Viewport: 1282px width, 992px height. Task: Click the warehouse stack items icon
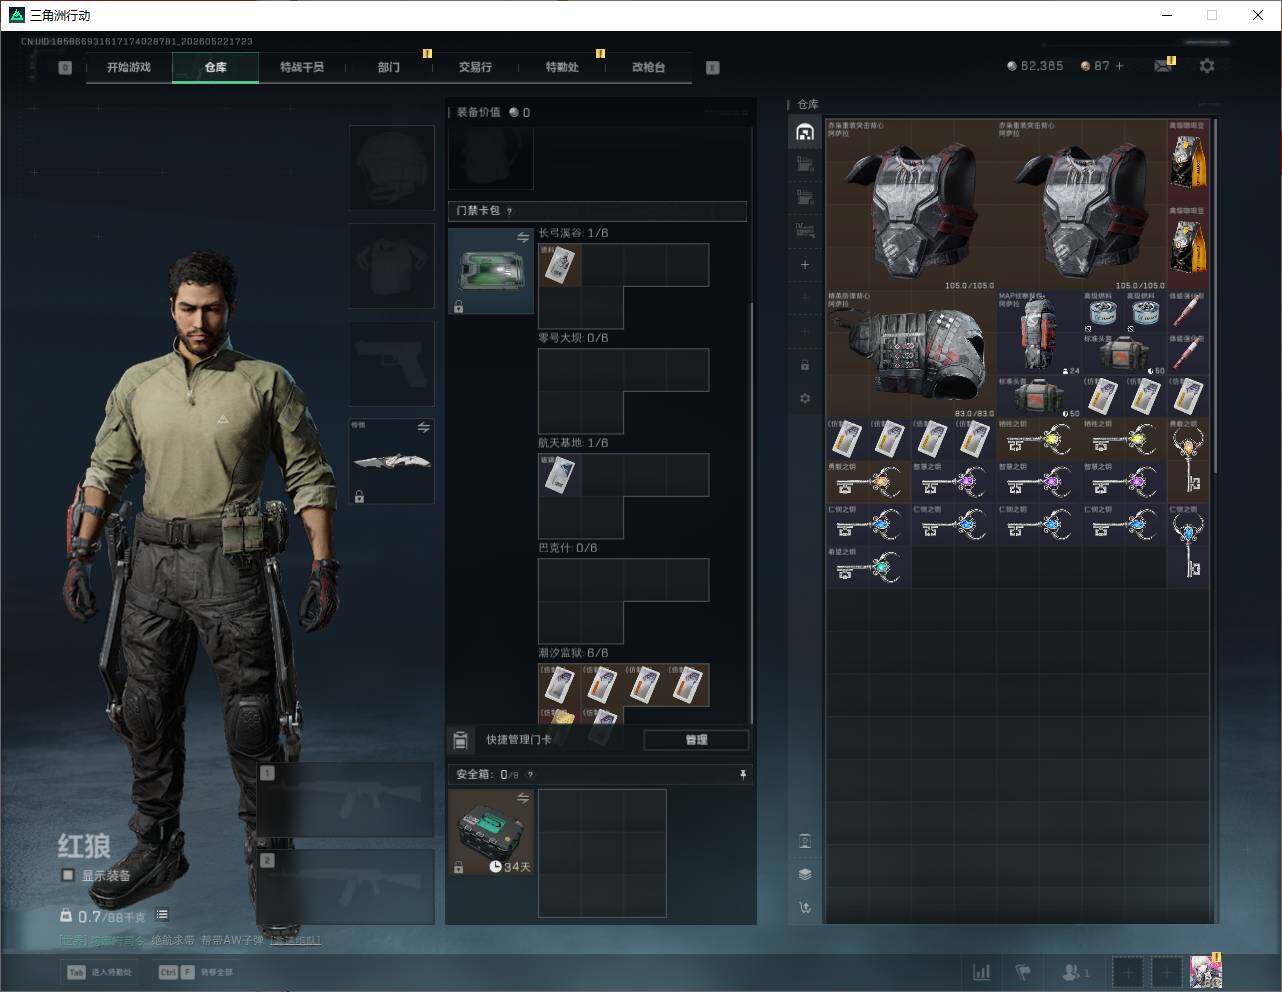coord(805,874)
